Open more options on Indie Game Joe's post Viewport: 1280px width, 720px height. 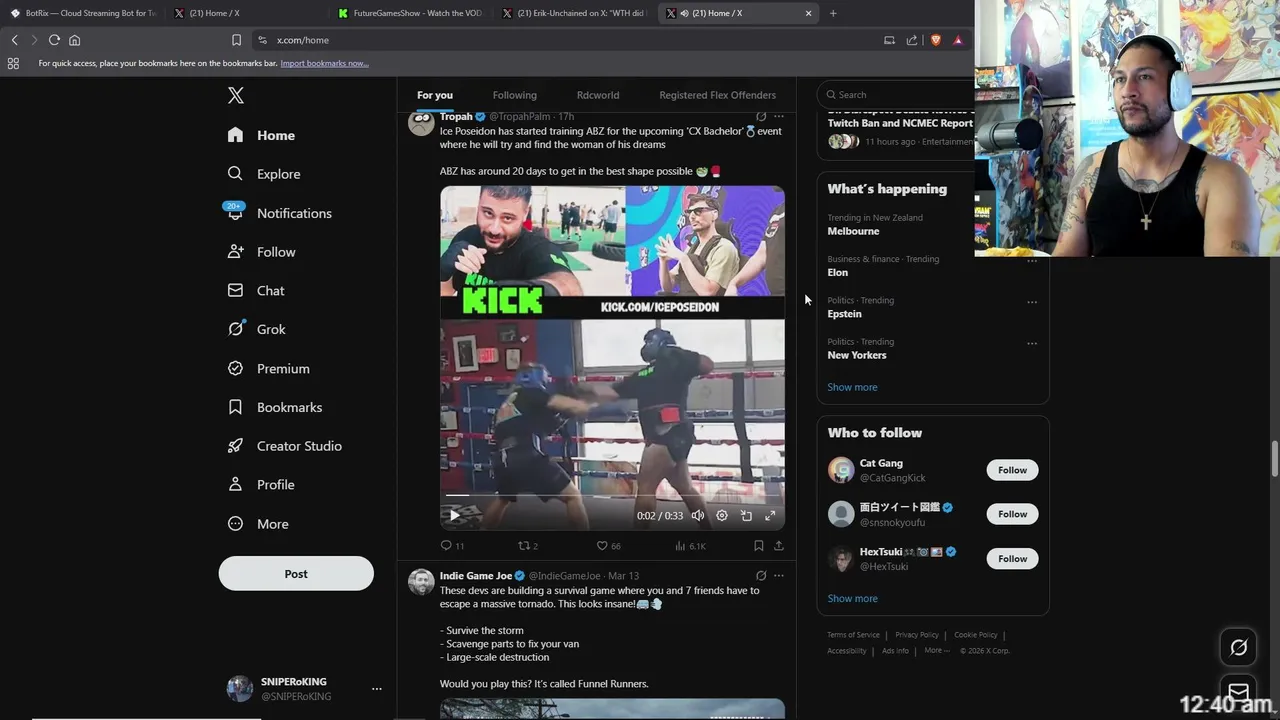coord(779,576)
